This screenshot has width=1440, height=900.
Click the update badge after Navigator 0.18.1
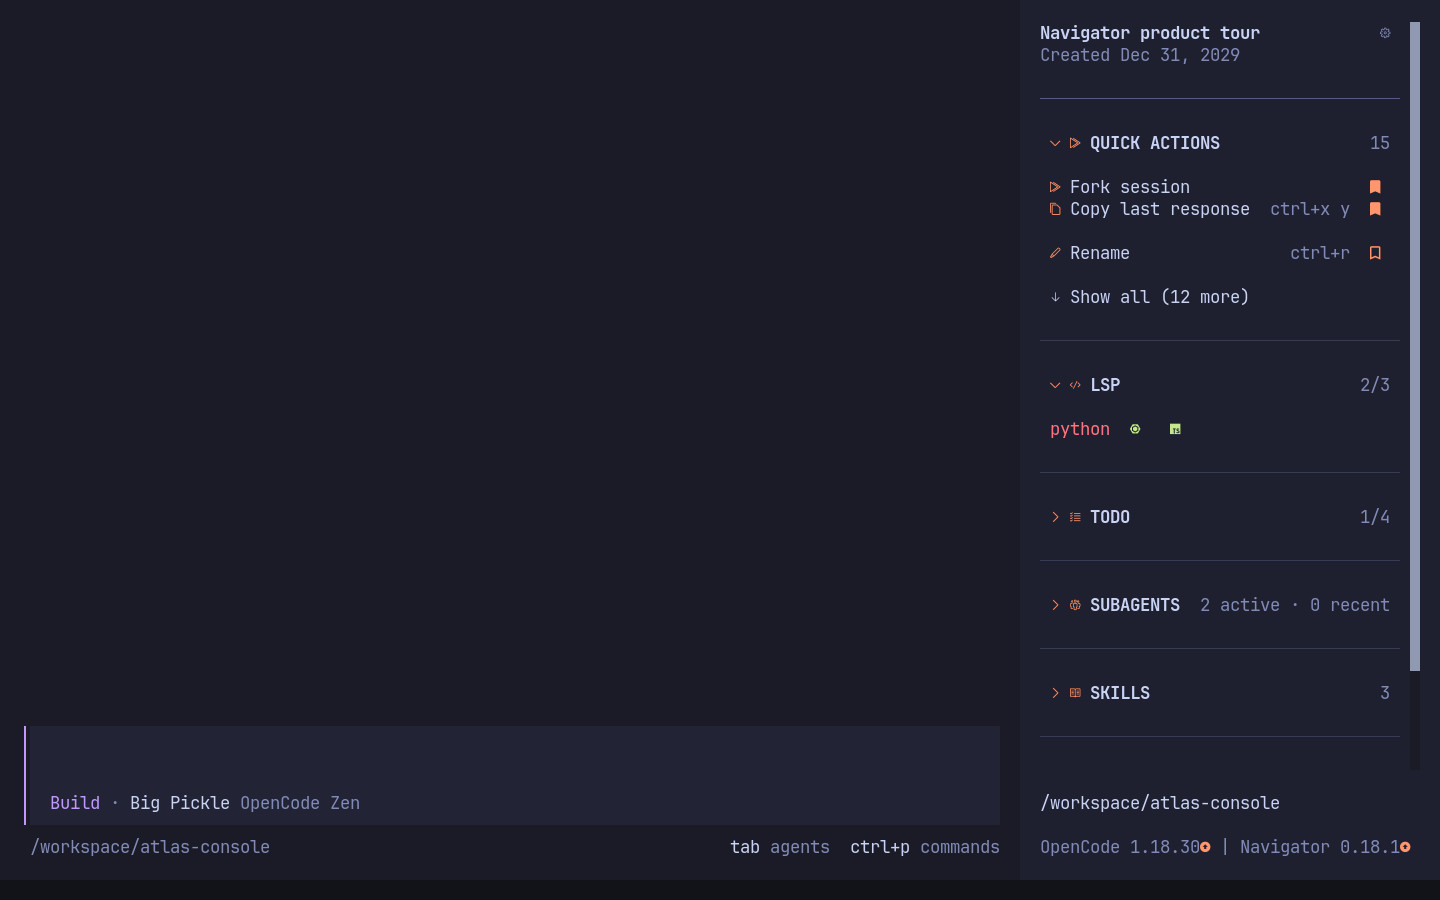pyautogui.click(x=1405, y=847)
